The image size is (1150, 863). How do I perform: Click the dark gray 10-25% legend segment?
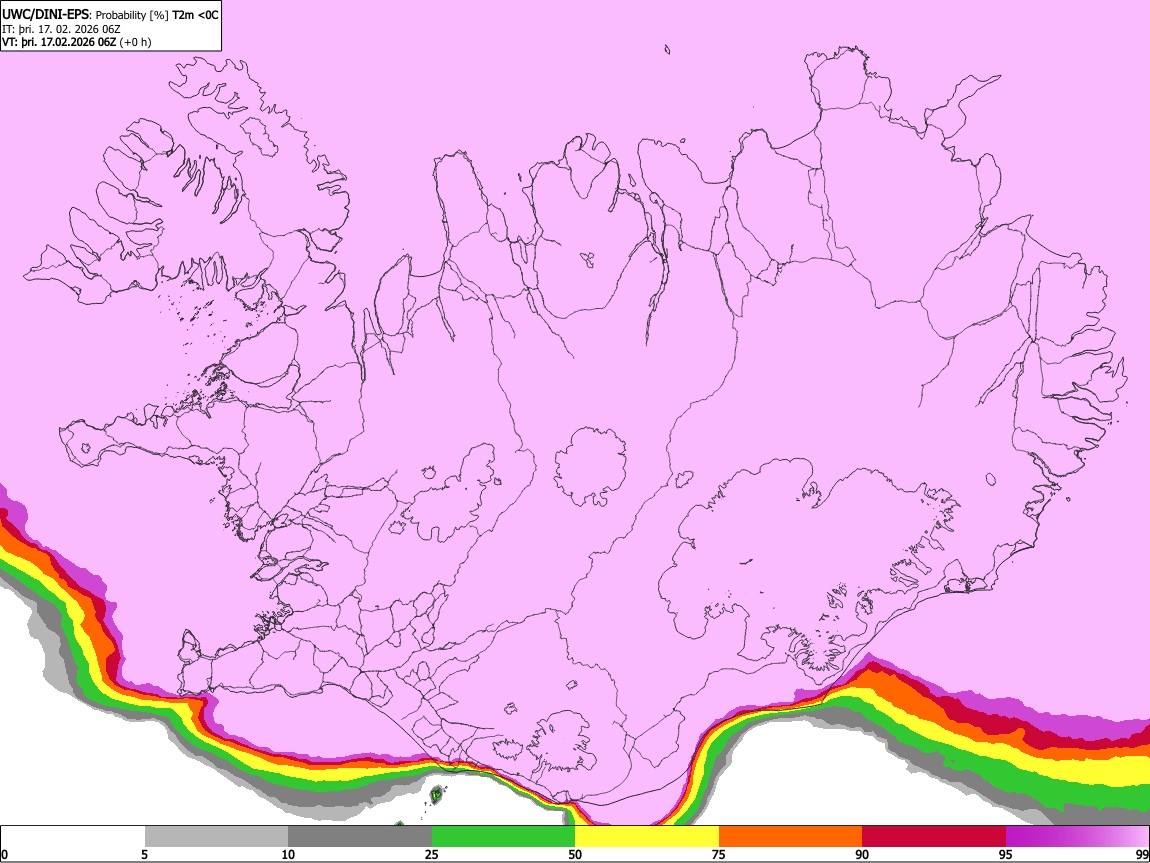point(360,837)
